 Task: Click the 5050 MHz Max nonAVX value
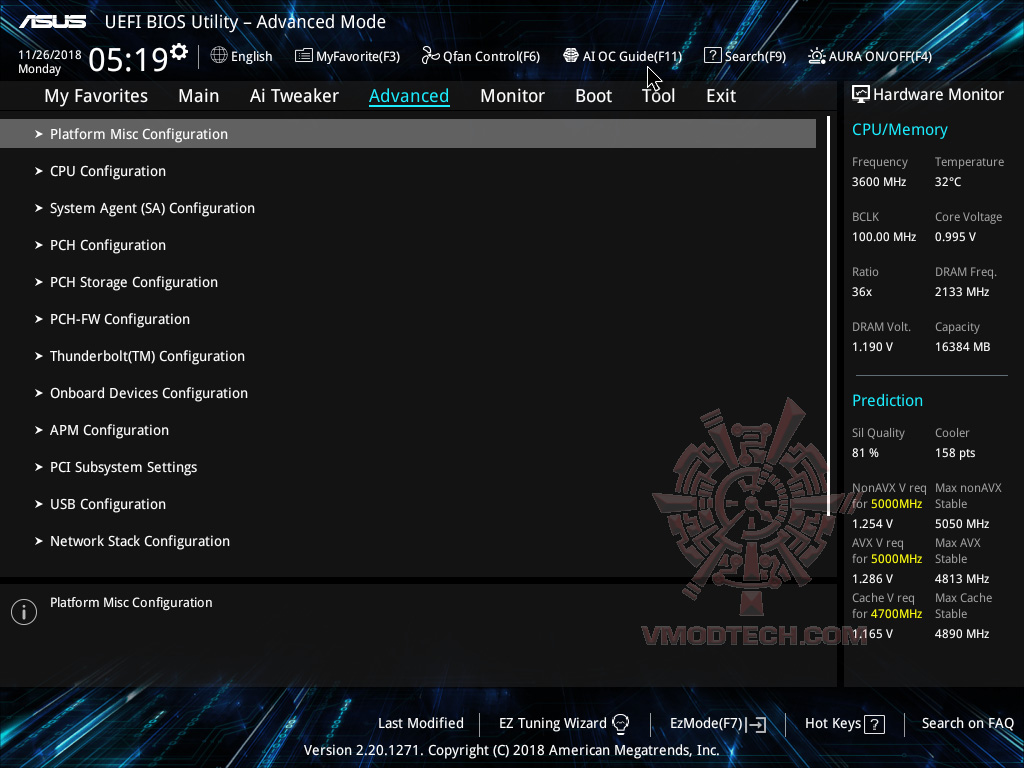click(962, 524)
